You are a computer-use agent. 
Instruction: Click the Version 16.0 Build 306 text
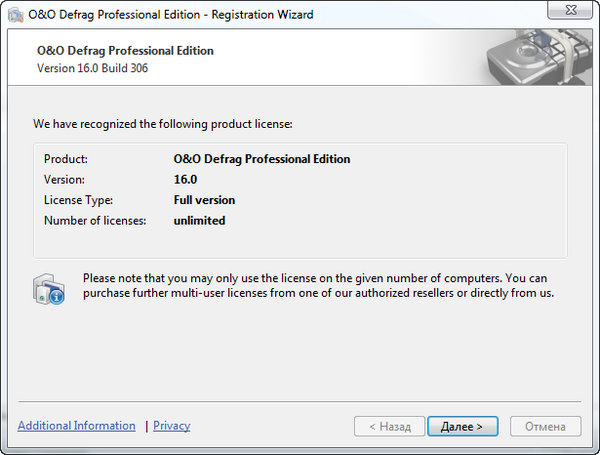(97, 68)
